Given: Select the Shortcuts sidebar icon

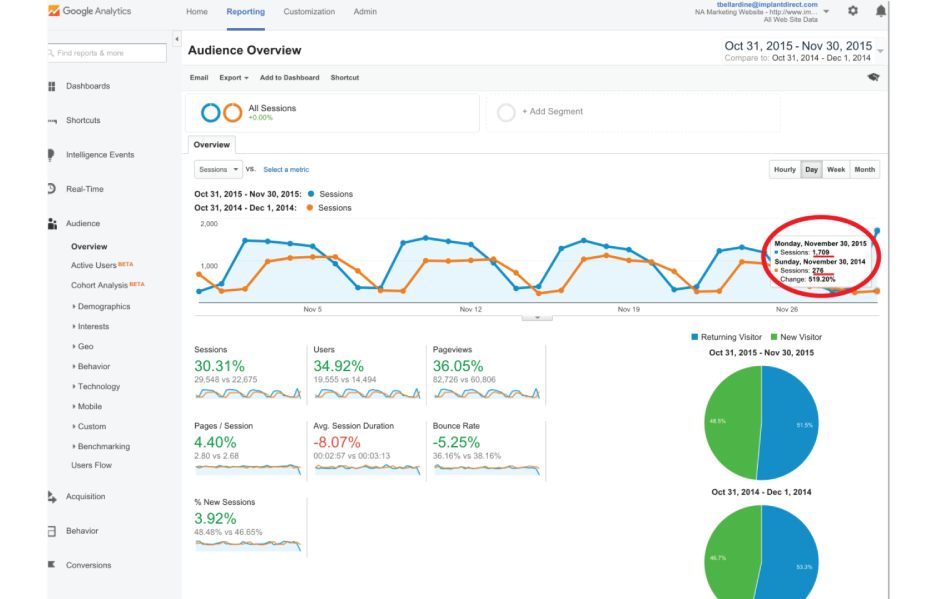Looking at the screenshot, I should 51,120.
